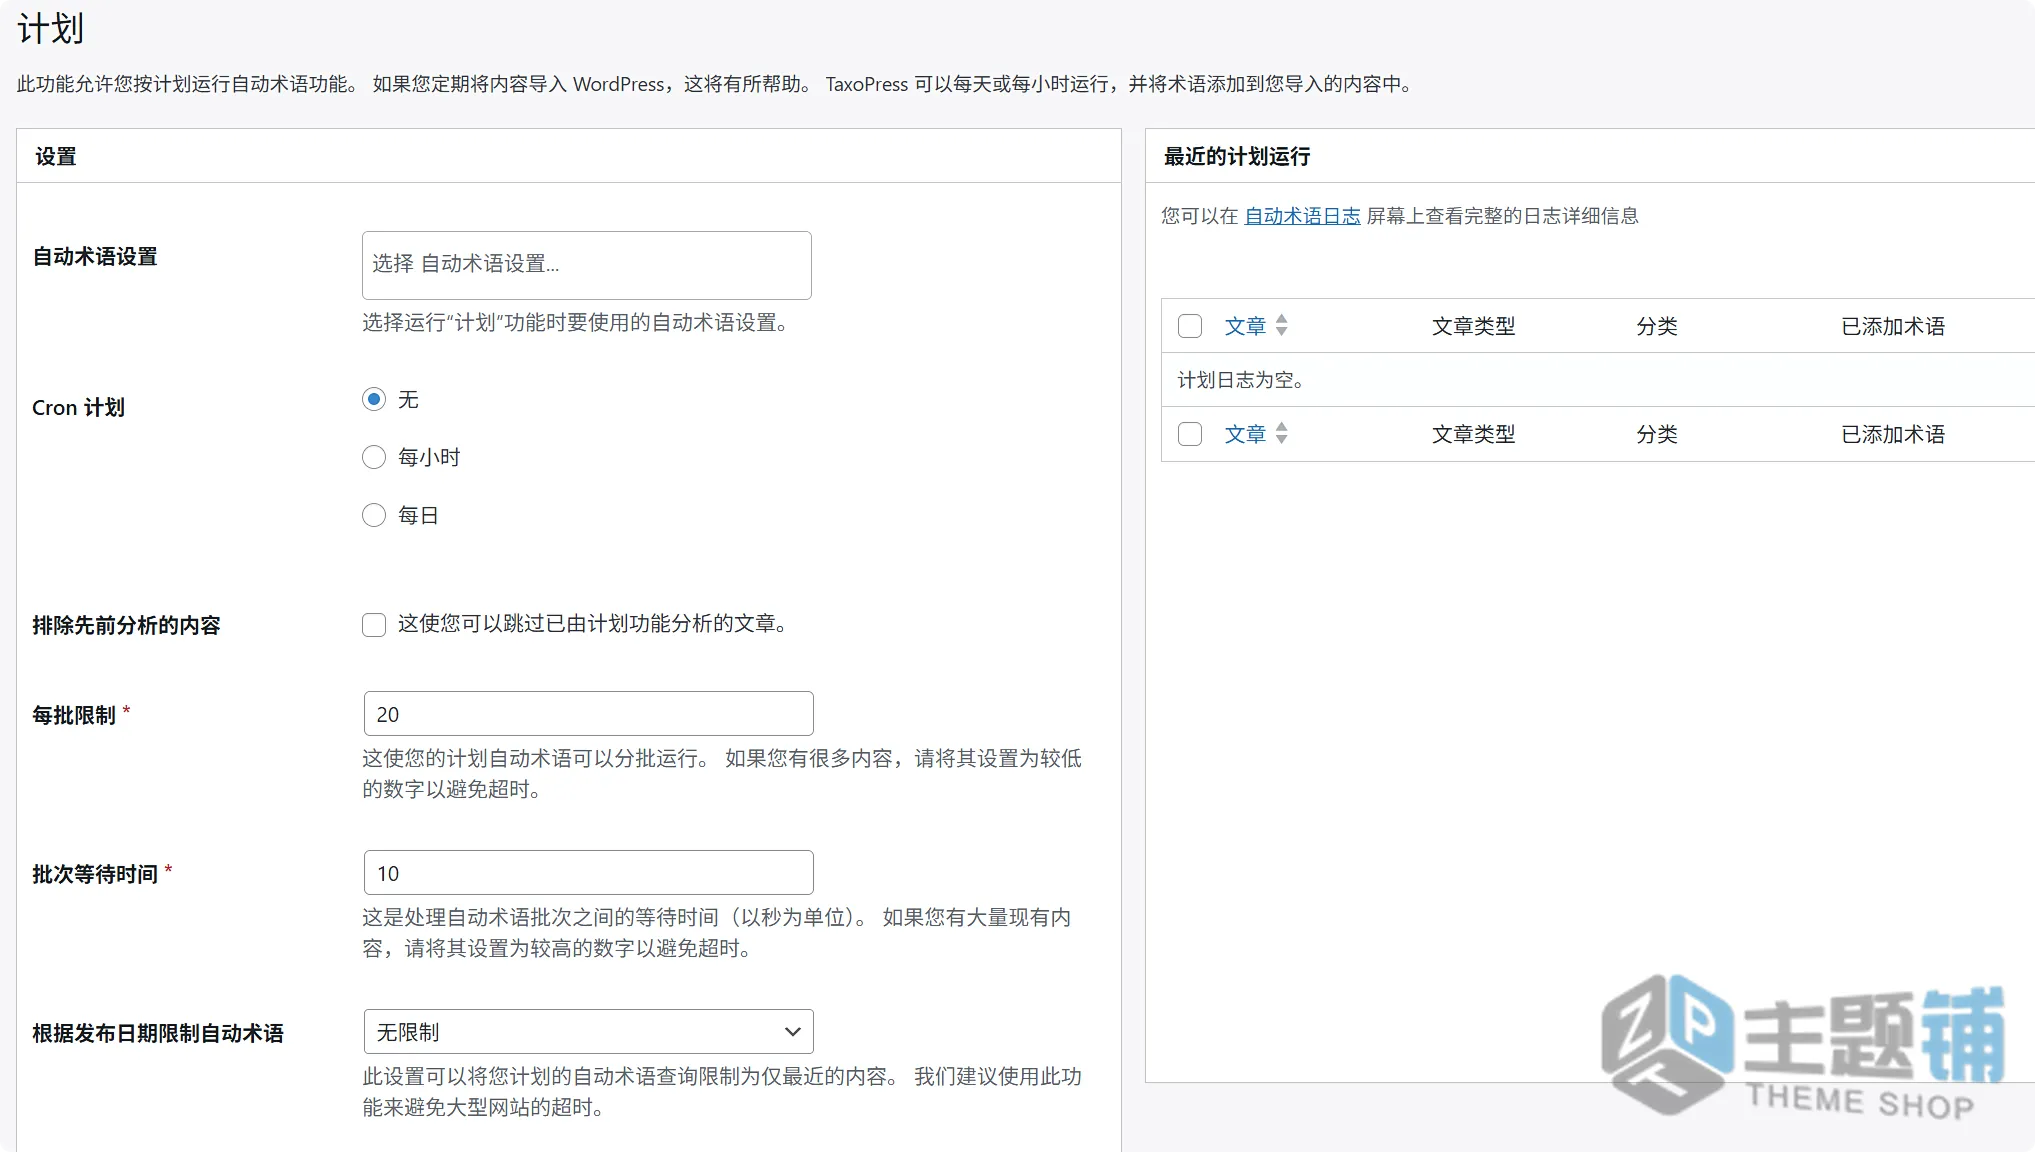Click the 每批限制 input field
Image resolution: width=2035 pixels, height=1152 pixels.
click(x=588, y=714)
